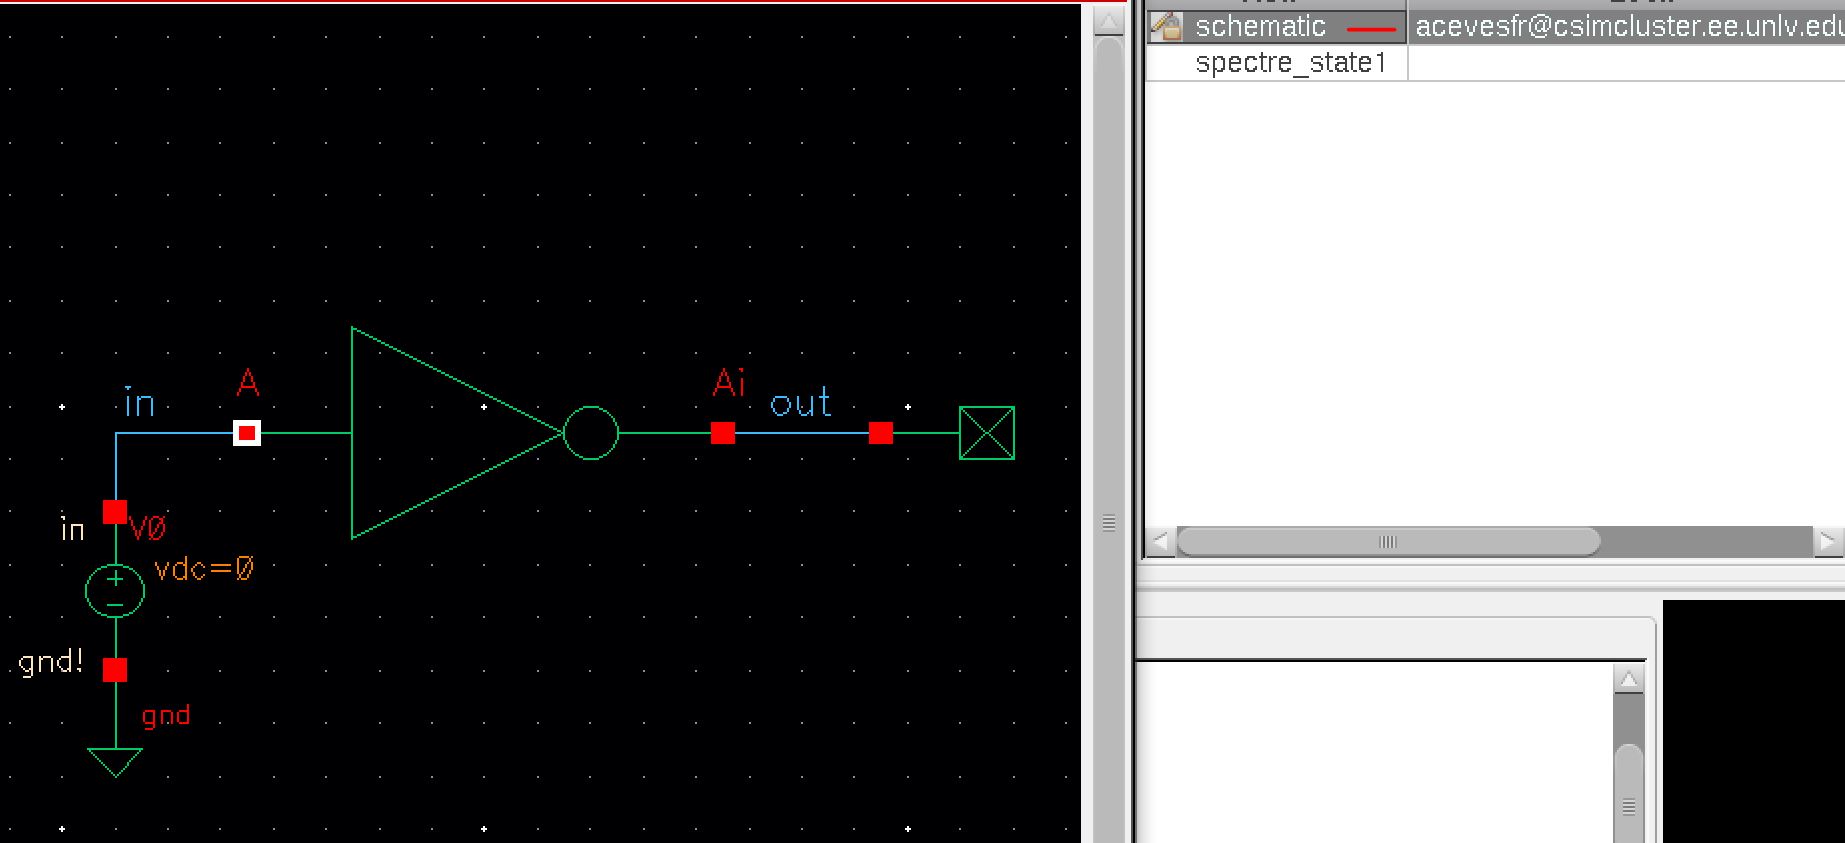The width and height of the screenshot is (1845, 843).
Task: Click the red V0 plus terminal square
Action: tap(115, 512)
